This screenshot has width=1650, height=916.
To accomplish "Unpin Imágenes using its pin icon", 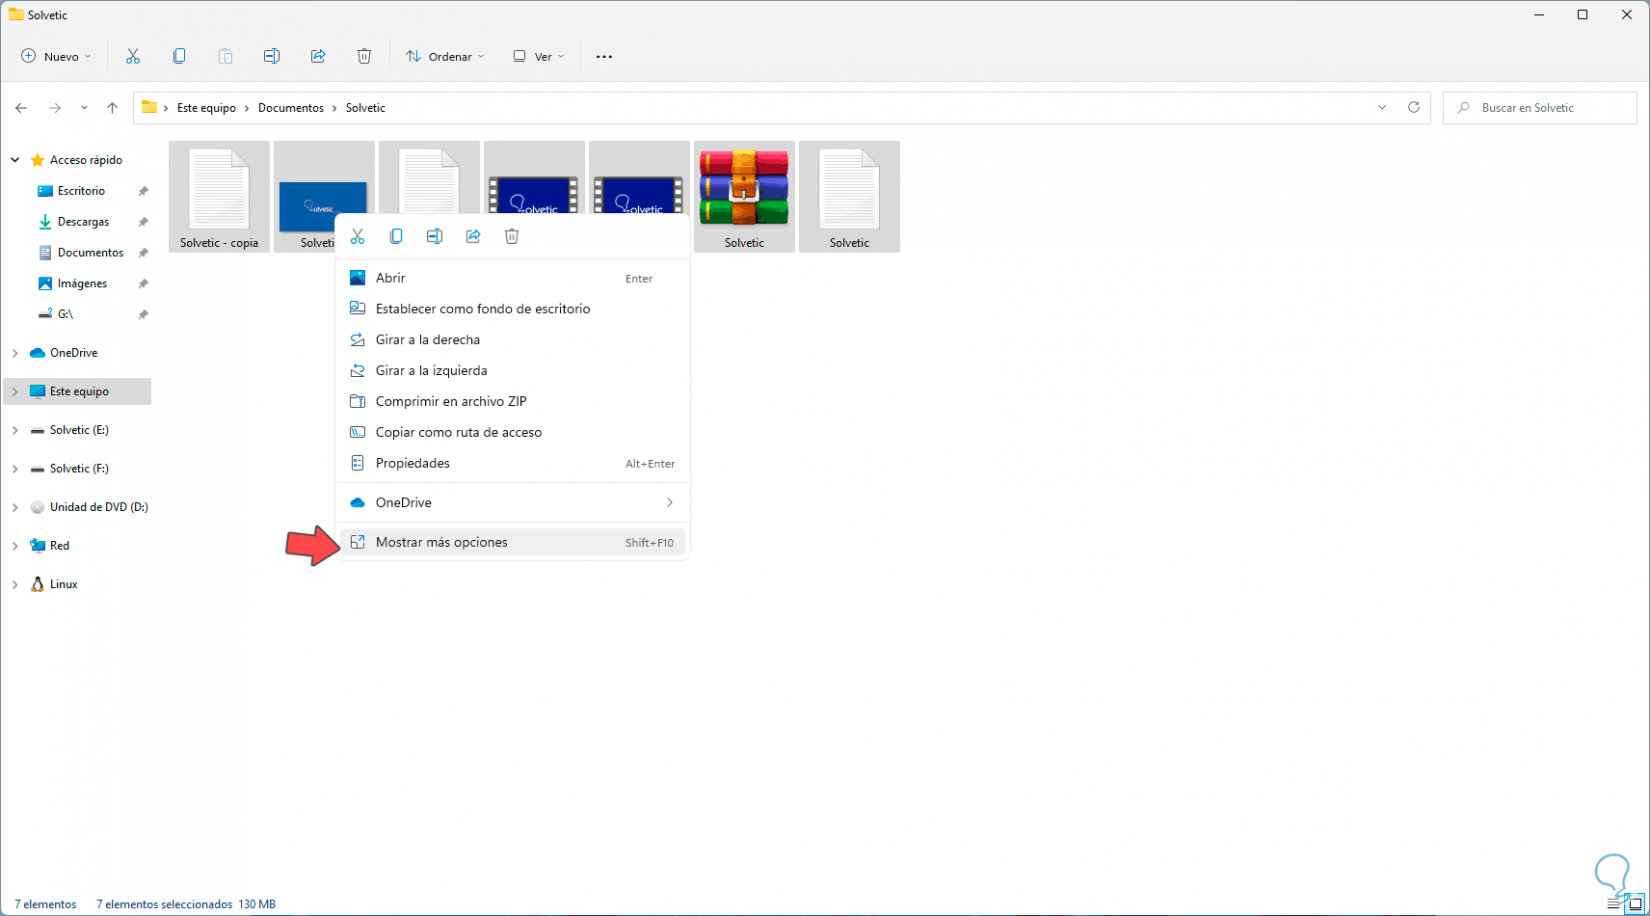I will click(143, 284).
